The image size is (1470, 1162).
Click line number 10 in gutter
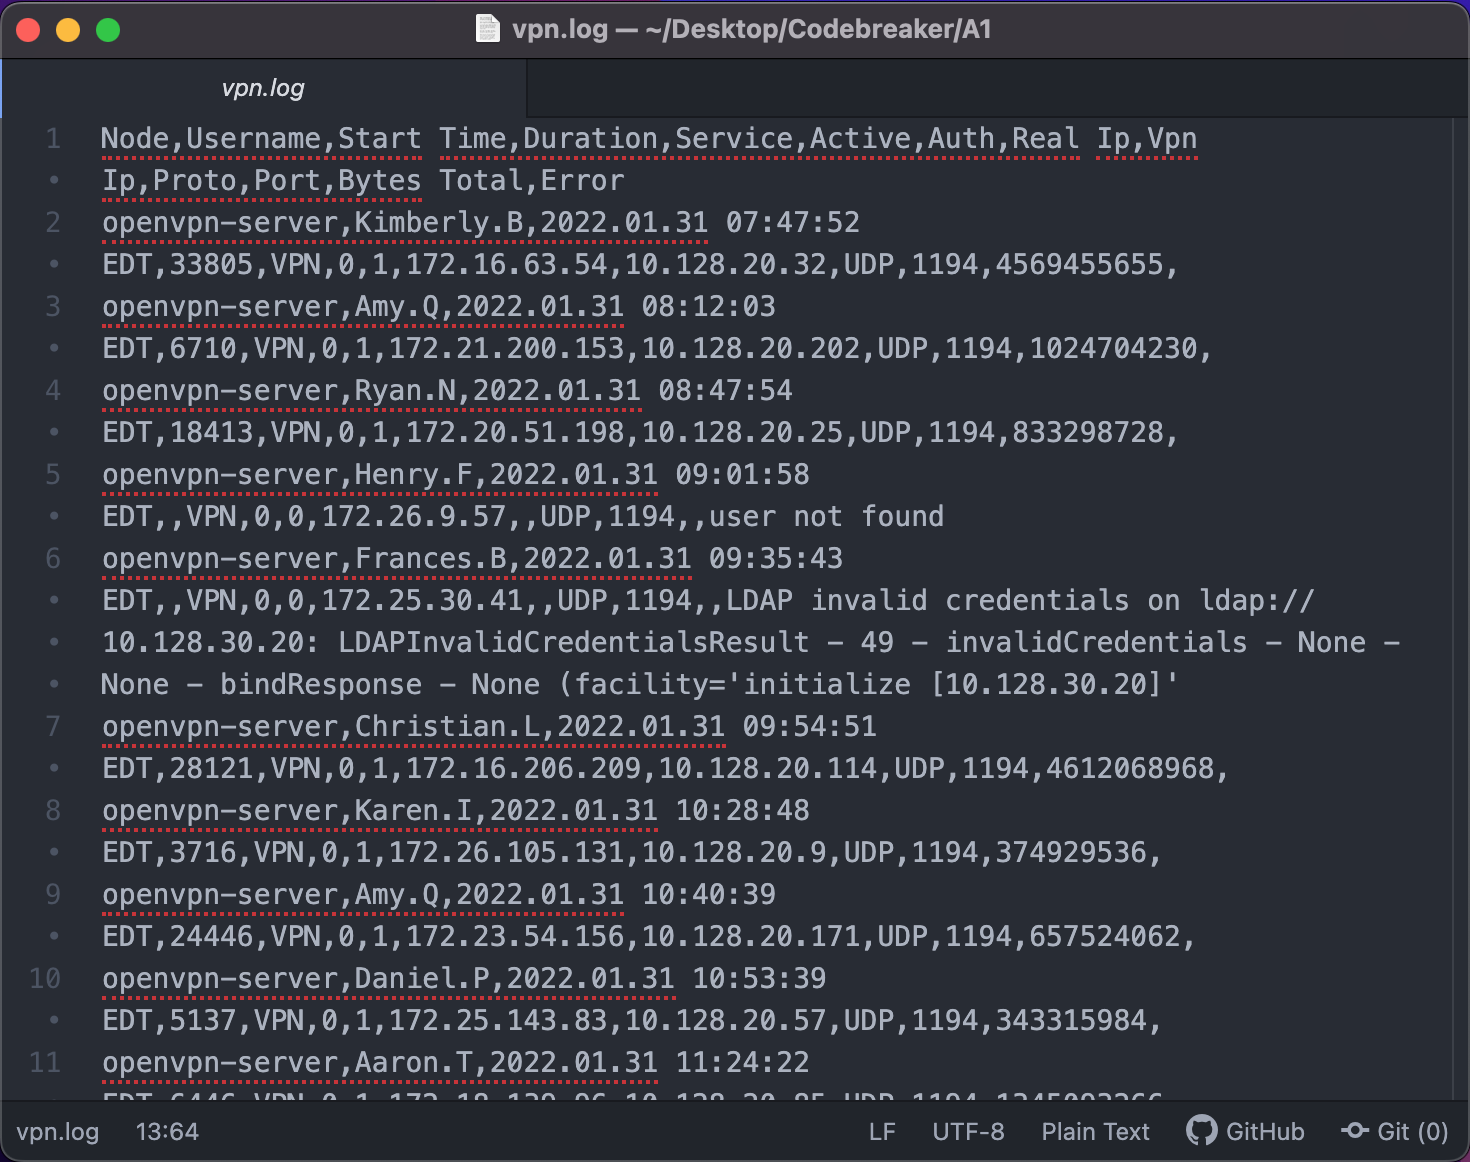[45, 978]
